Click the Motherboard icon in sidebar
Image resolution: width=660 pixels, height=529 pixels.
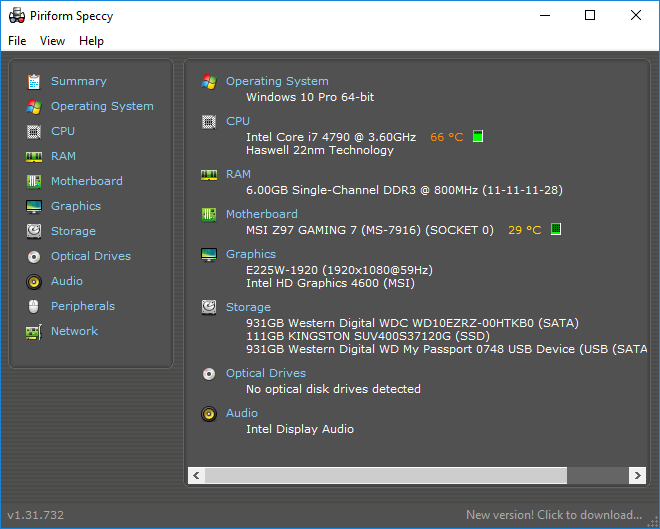(x=34, y=182)
